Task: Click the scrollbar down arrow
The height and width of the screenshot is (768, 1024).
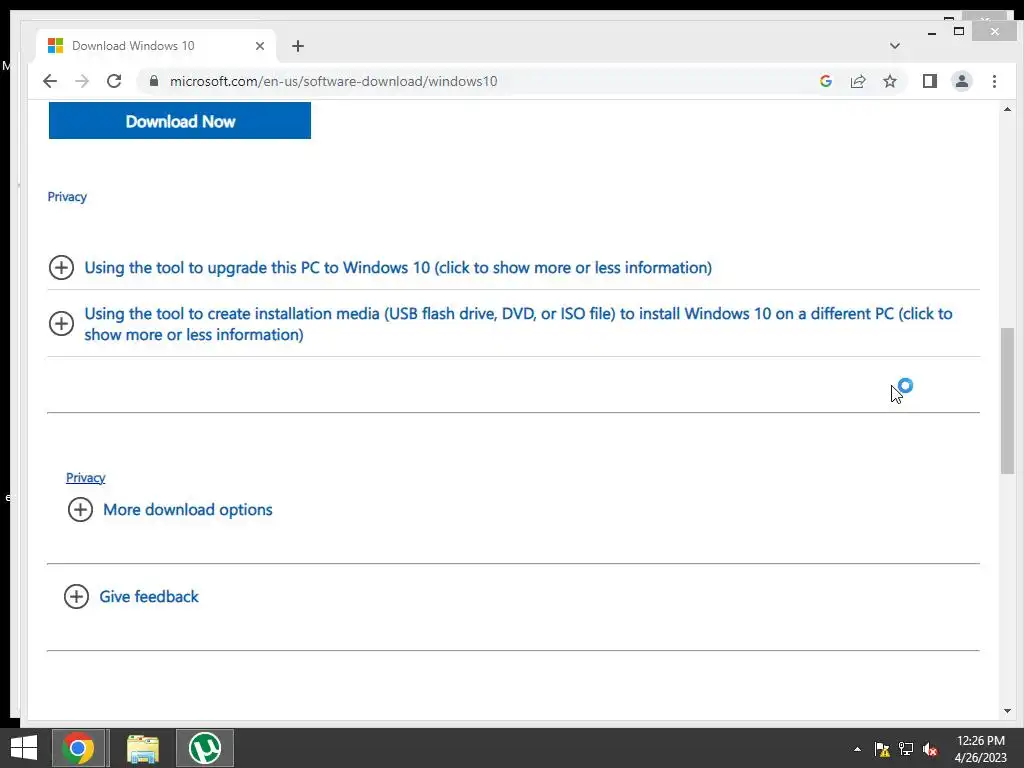Action: click(1007, 711)
